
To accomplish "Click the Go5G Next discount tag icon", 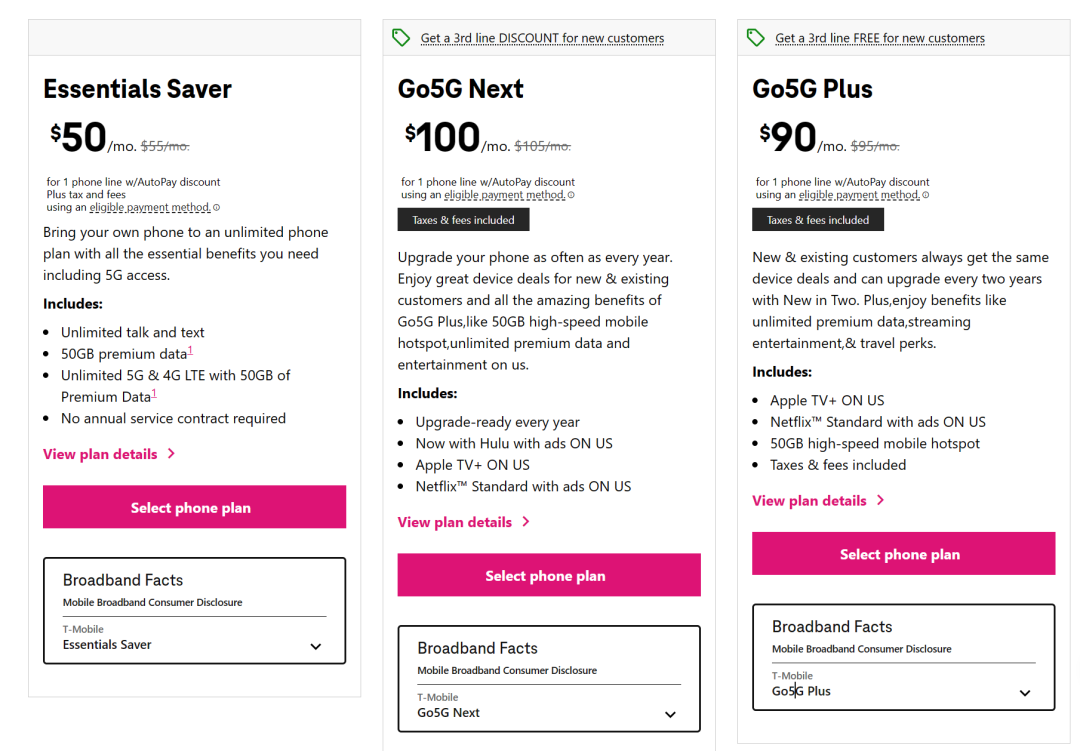I will click(401, 37).
